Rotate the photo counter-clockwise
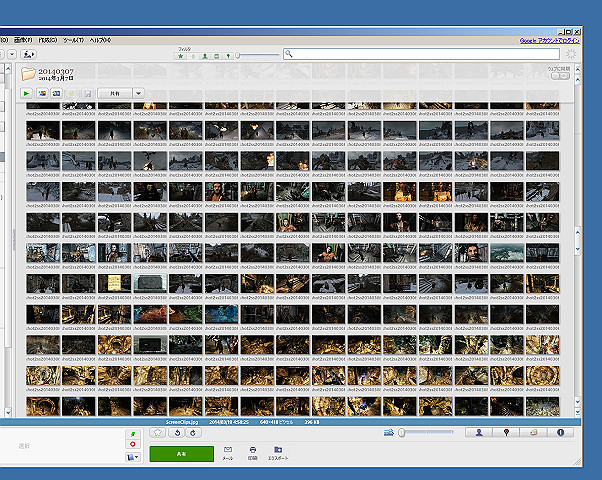 [177, 433]
